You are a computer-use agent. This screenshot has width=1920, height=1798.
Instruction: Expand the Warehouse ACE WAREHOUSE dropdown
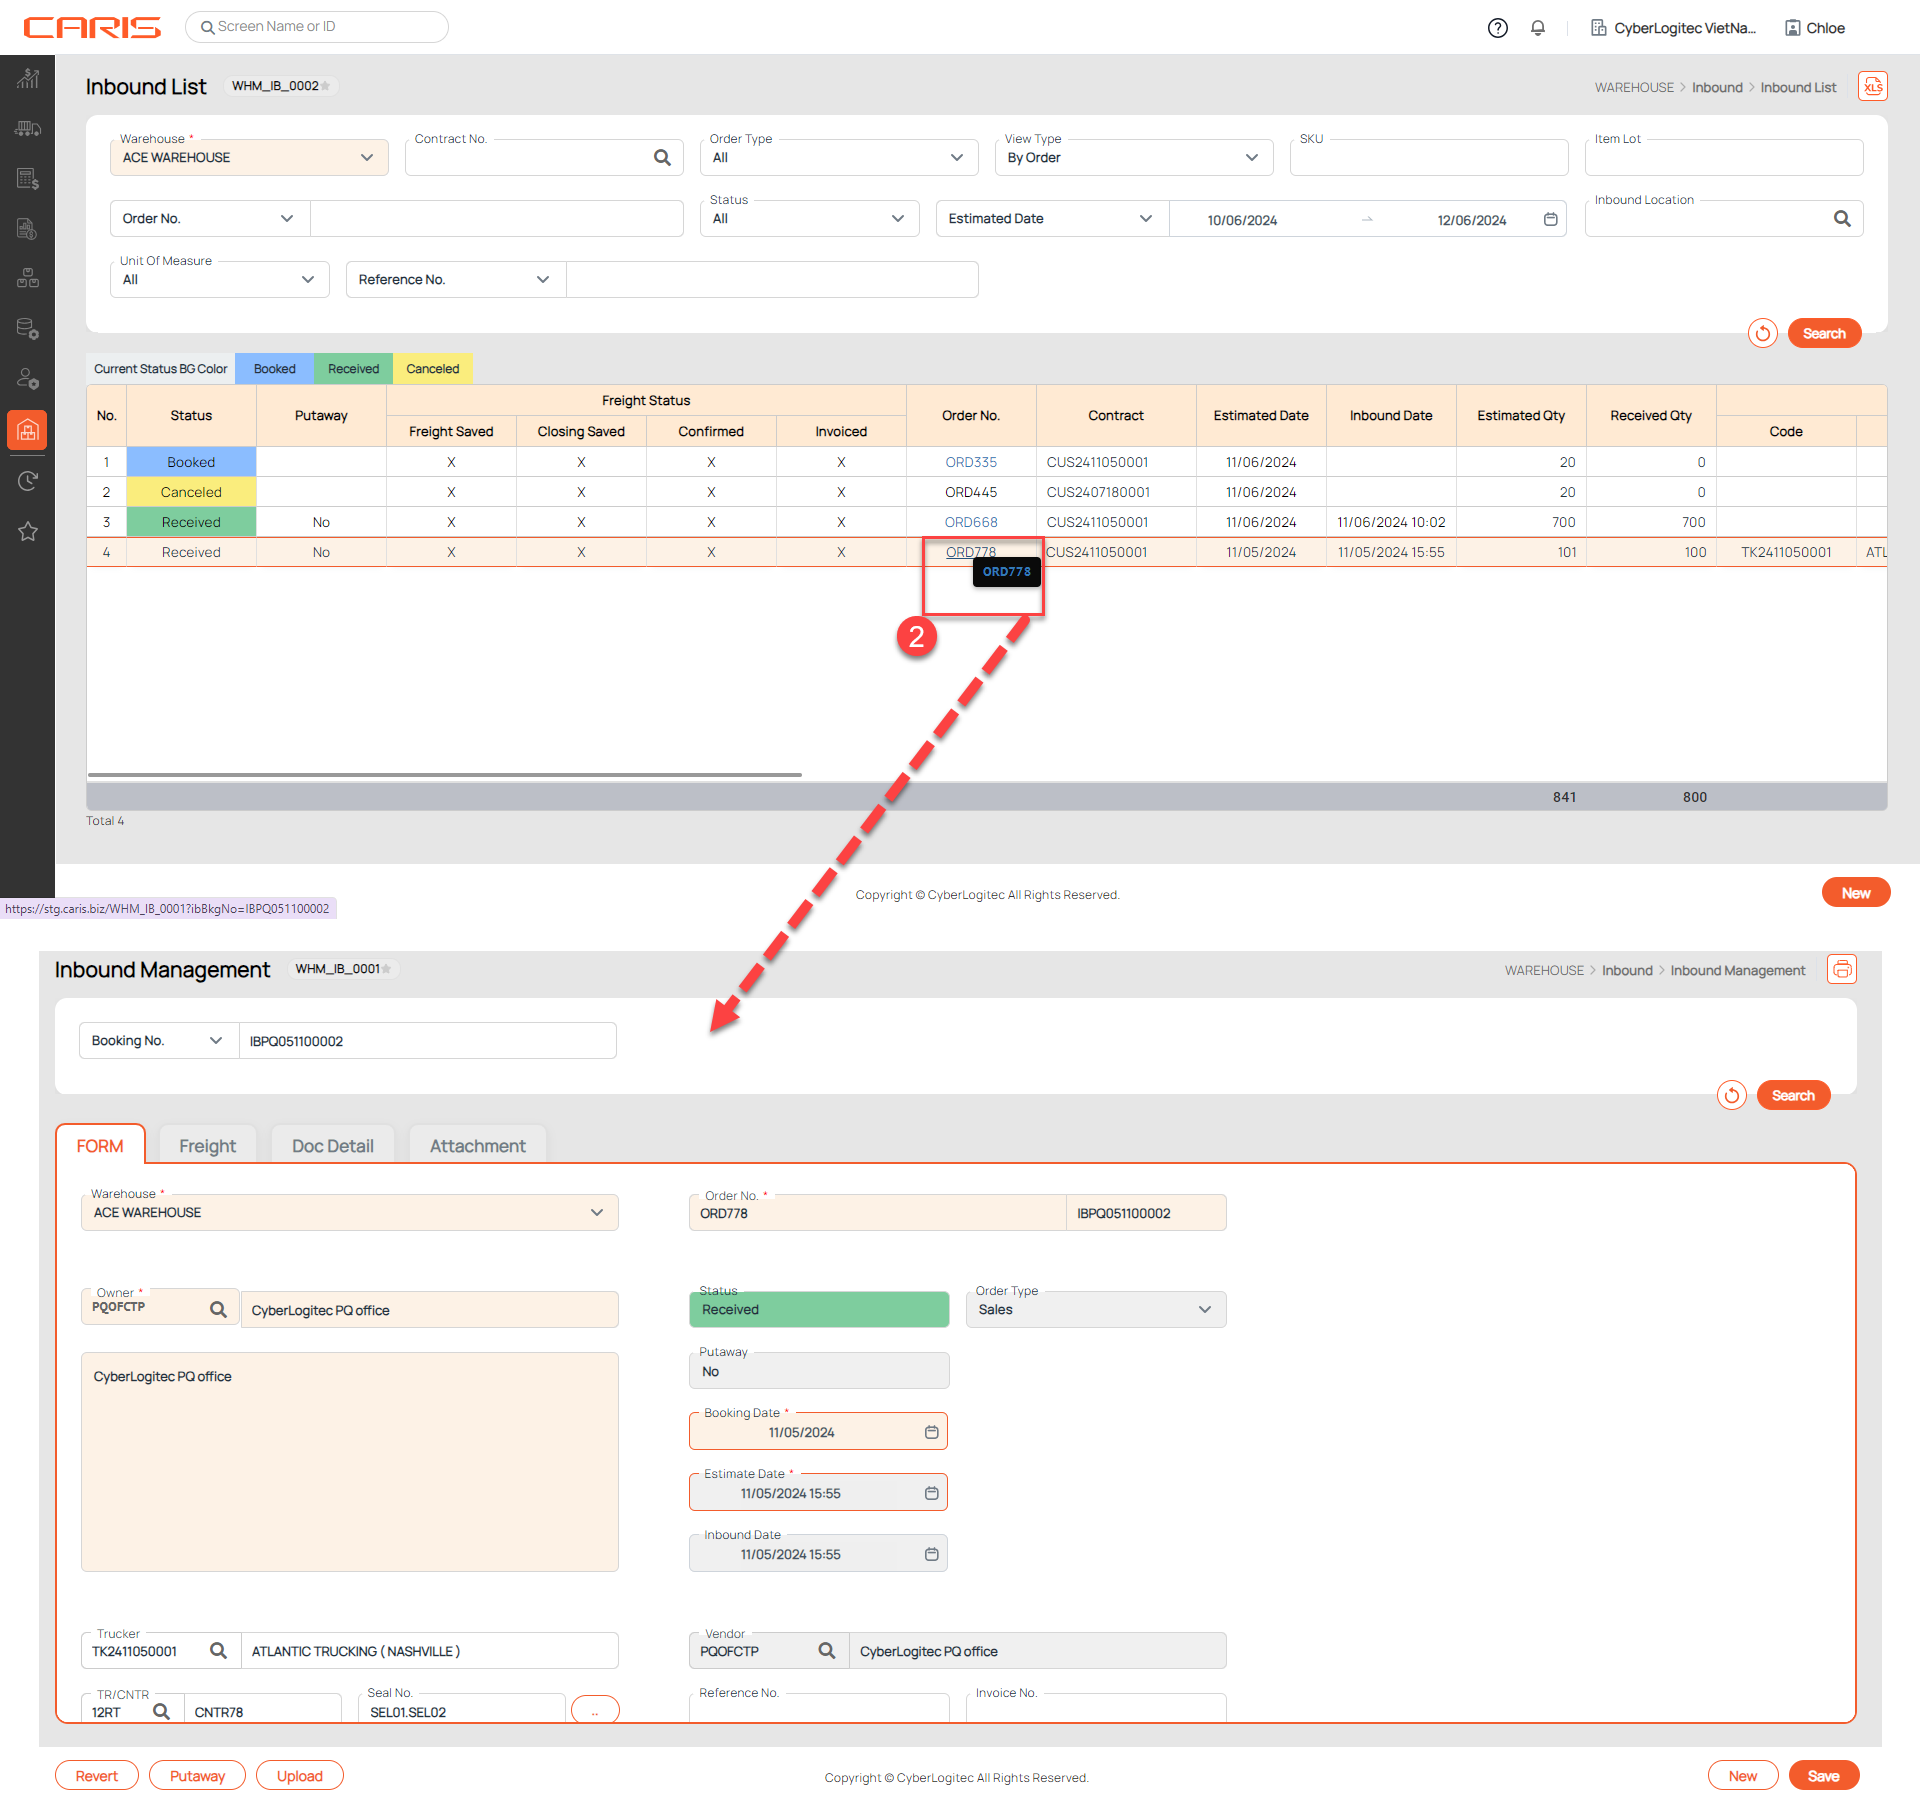248,158
